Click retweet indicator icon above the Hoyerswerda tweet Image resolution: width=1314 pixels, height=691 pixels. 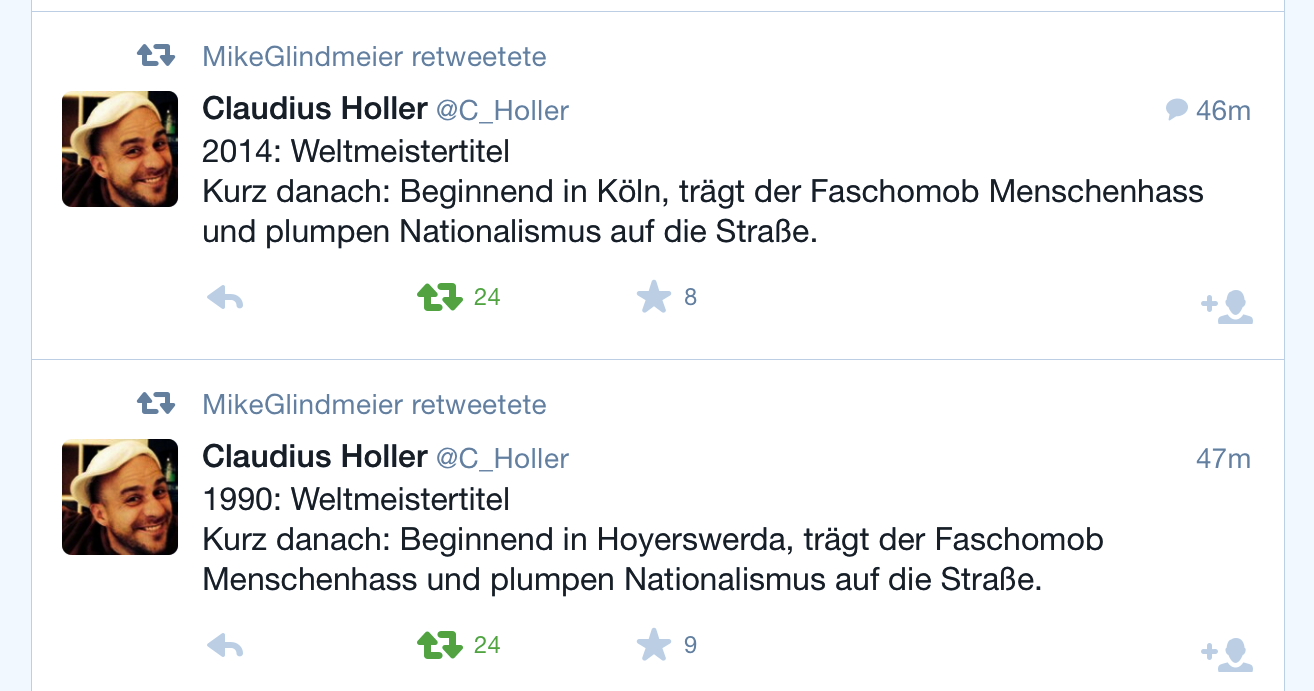click(x=156, y=404)
